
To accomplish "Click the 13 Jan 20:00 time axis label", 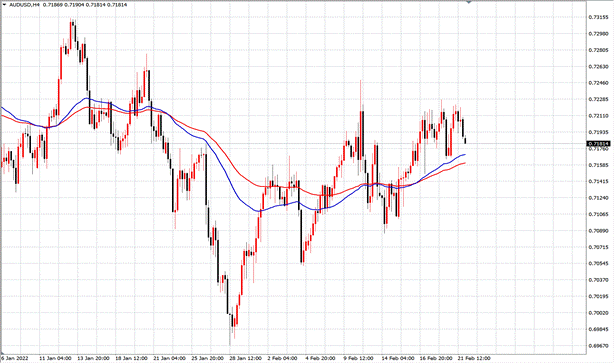I will pos(94,358).
